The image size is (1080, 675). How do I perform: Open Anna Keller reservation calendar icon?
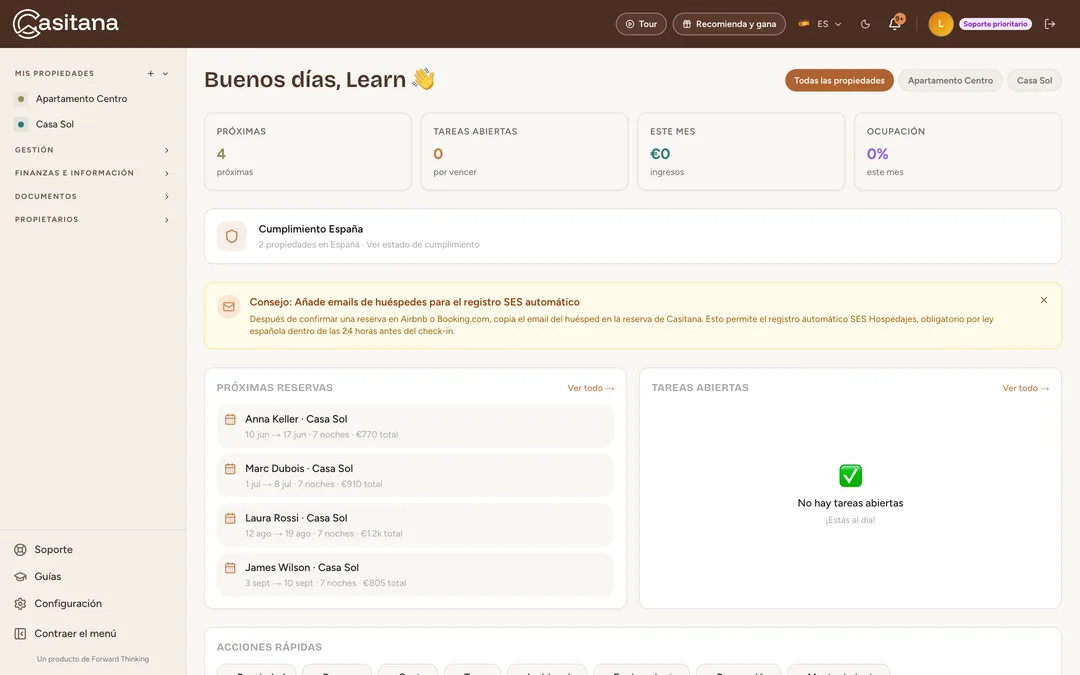[230, 419]
